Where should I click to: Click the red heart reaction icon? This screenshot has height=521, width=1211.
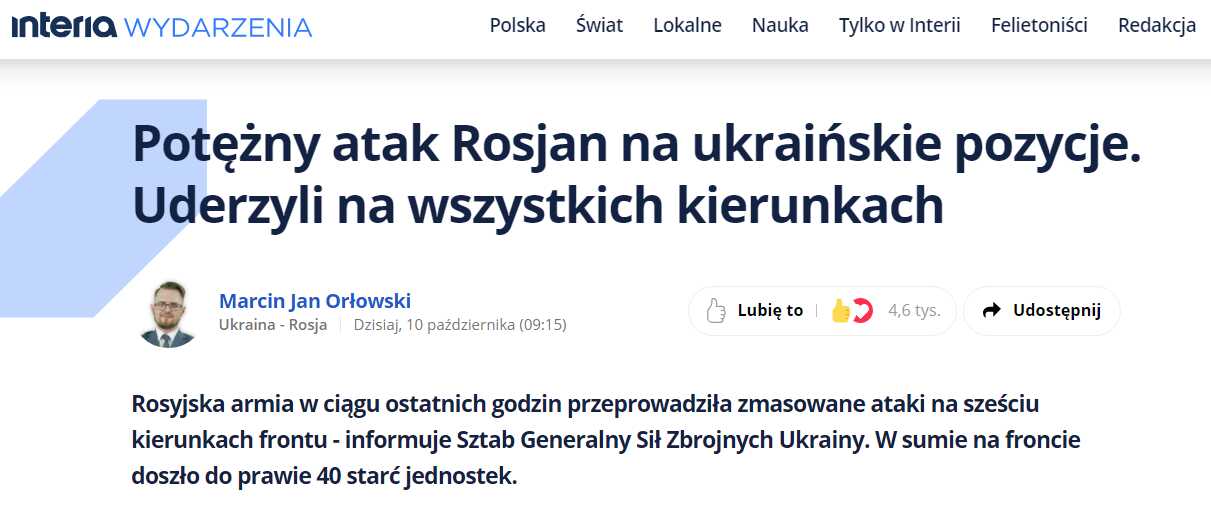coord(862,311)
